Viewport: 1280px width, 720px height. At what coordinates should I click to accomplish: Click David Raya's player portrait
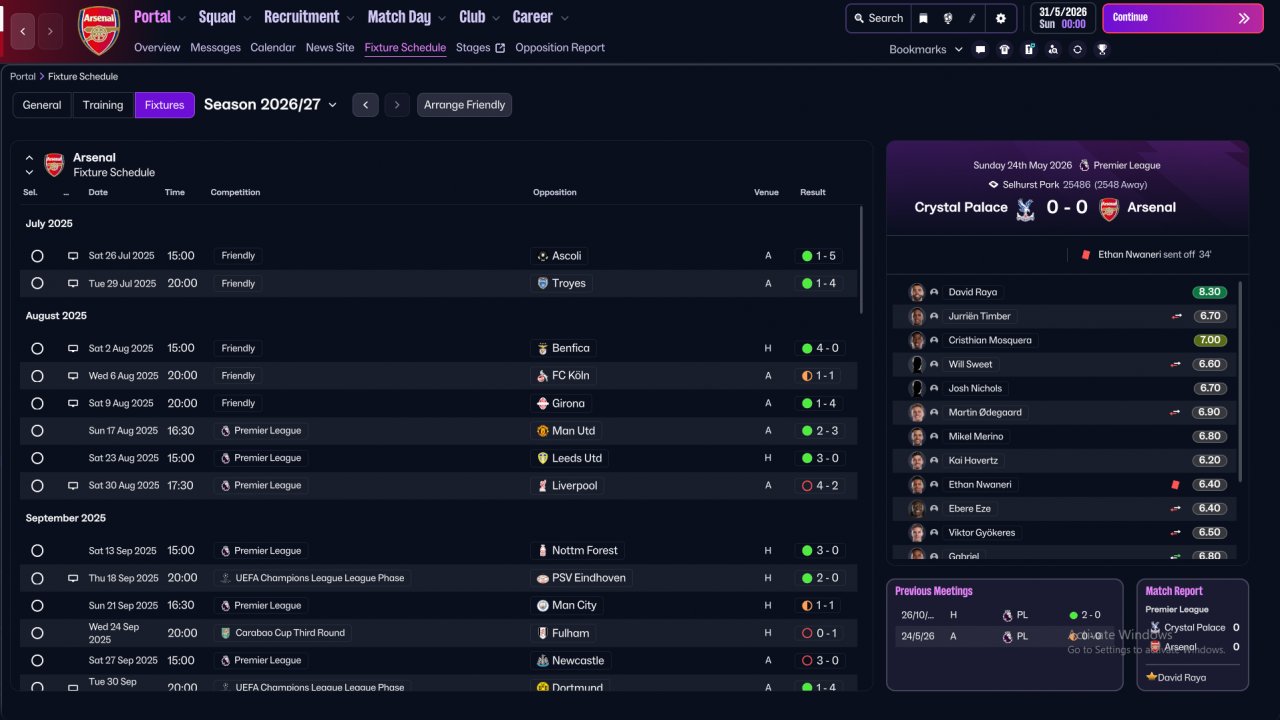click(916, 292)
